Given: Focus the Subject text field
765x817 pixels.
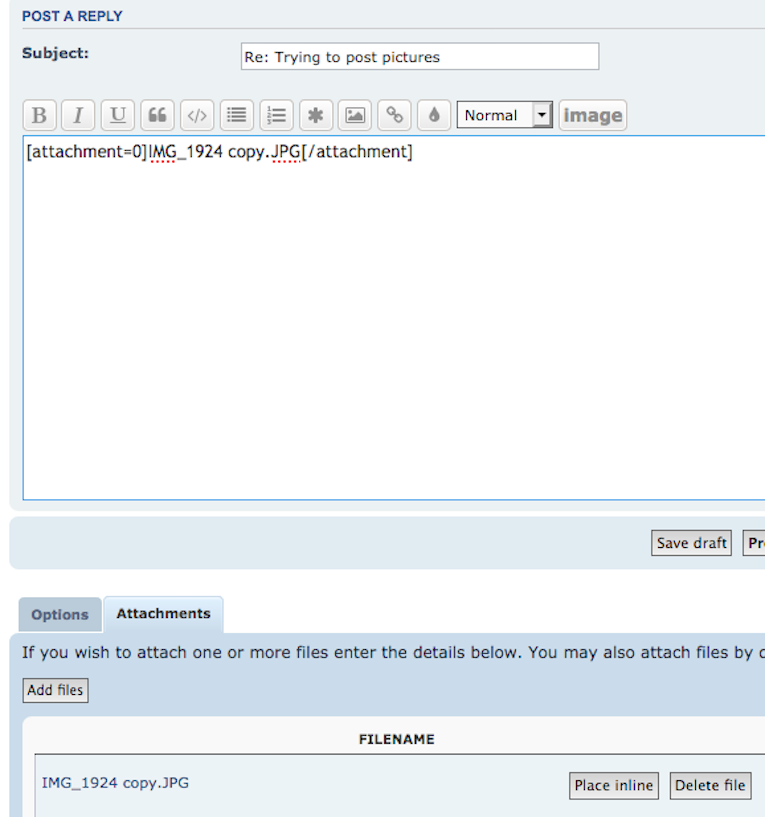Looking at the screenshot, I should pyautogui.click(x=420, y=57).
